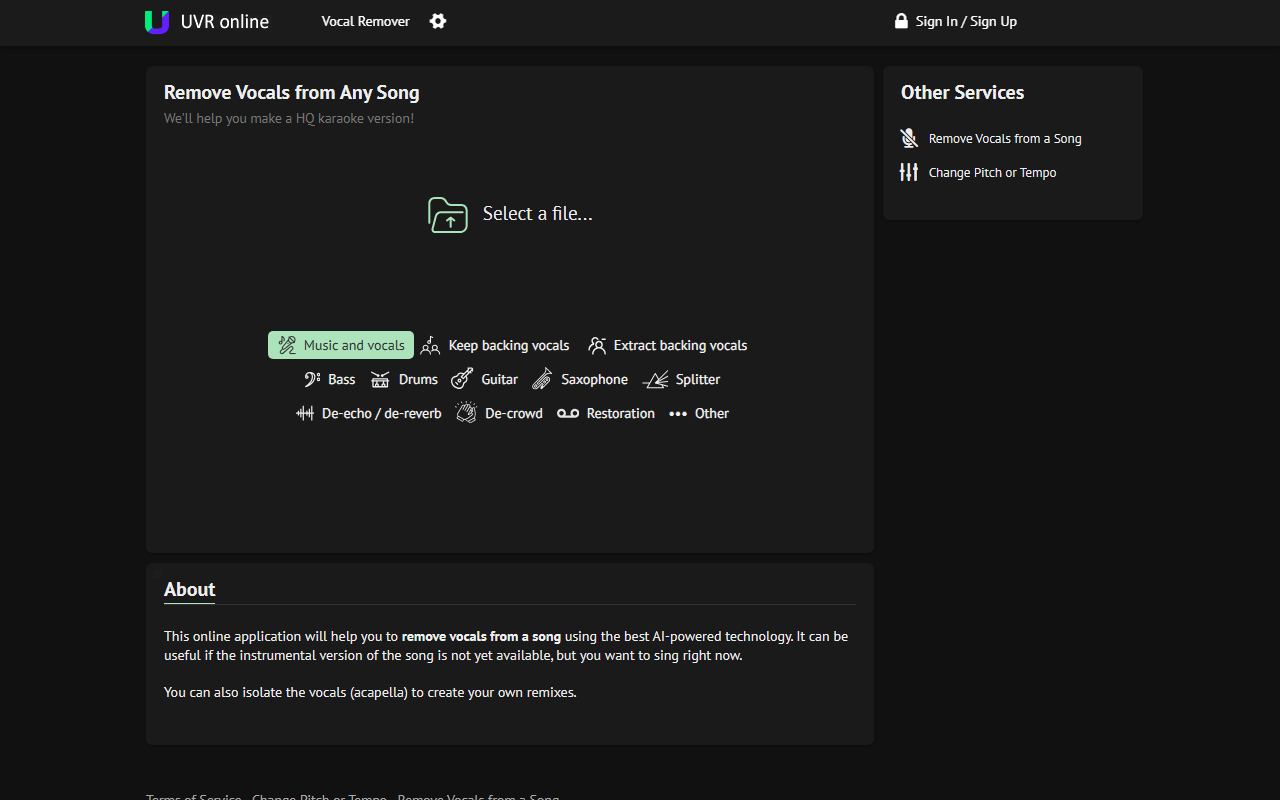Select the Keep backing vocals mode

pyautogui.click(x=495, y=345)
